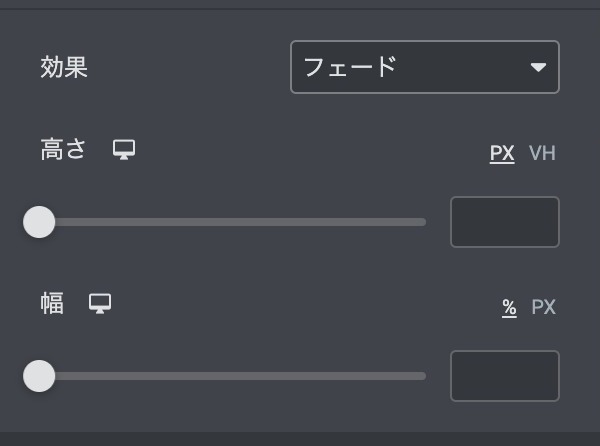Image resolution: width=600 pixels, height=446 pixels.
Task: Click the middle of the 幅 slider track
Action: click(x=232, y=376)
